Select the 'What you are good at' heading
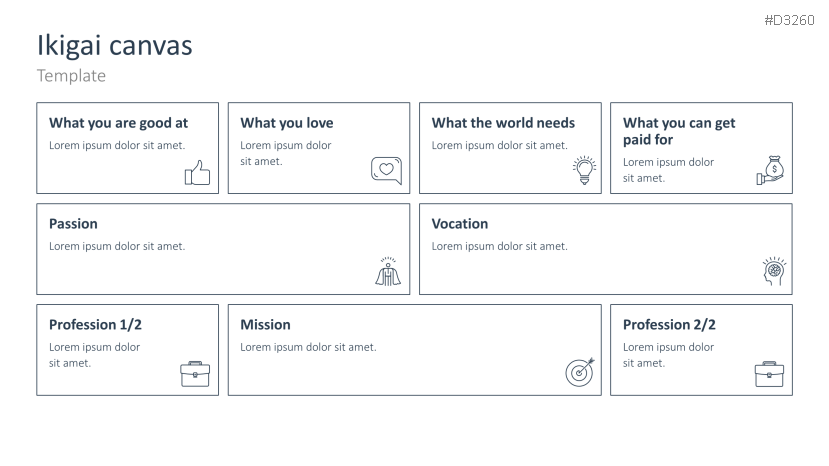The width and height of the screenshot is (829, 466). tap(118, 123)
